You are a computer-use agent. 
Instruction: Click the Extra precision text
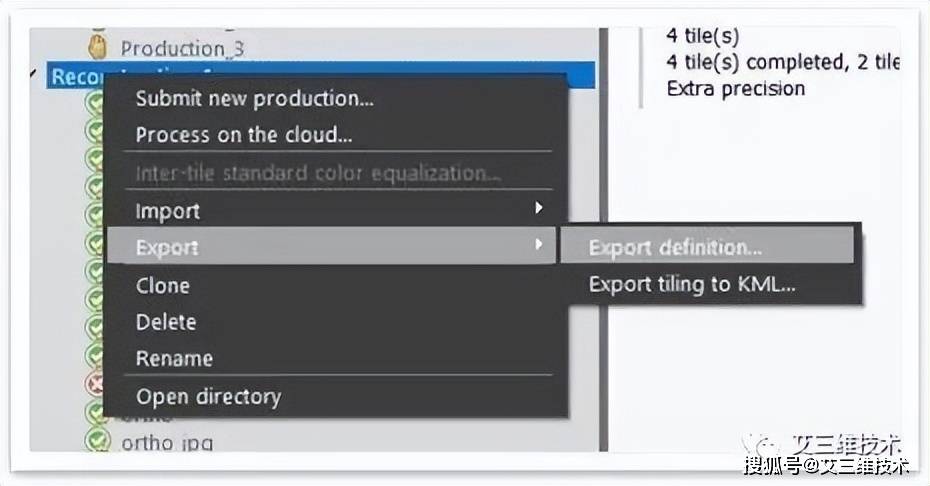[x=735, y=88]
